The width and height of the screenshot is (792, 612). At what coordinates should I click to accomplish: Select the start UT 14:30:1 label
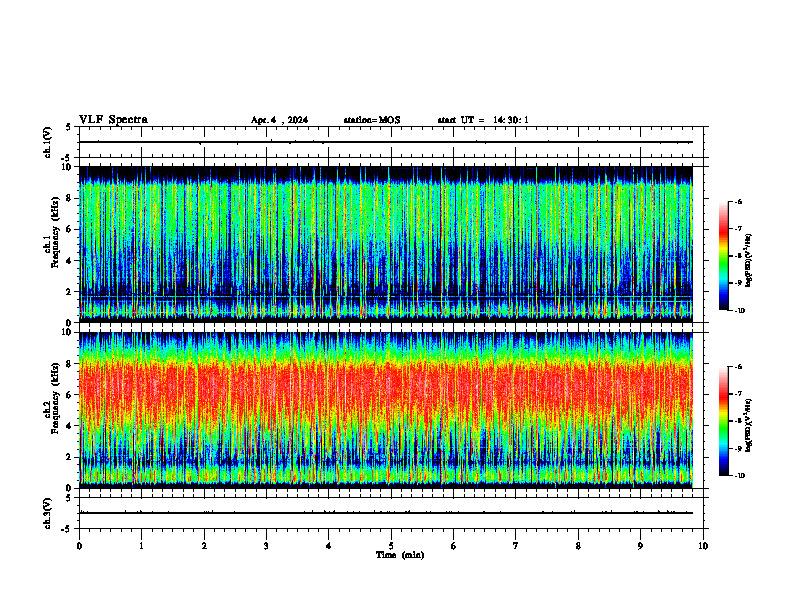click(x=483, y=120)
